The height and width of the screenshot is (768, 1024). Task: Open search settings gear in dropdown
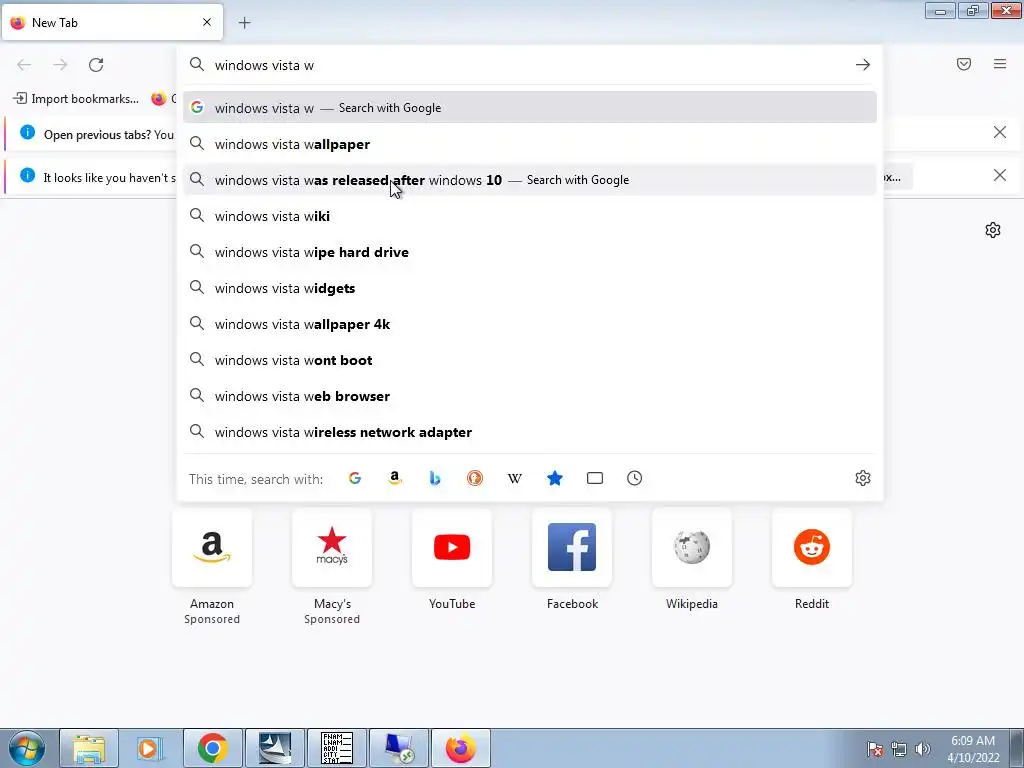coord(863,478)
